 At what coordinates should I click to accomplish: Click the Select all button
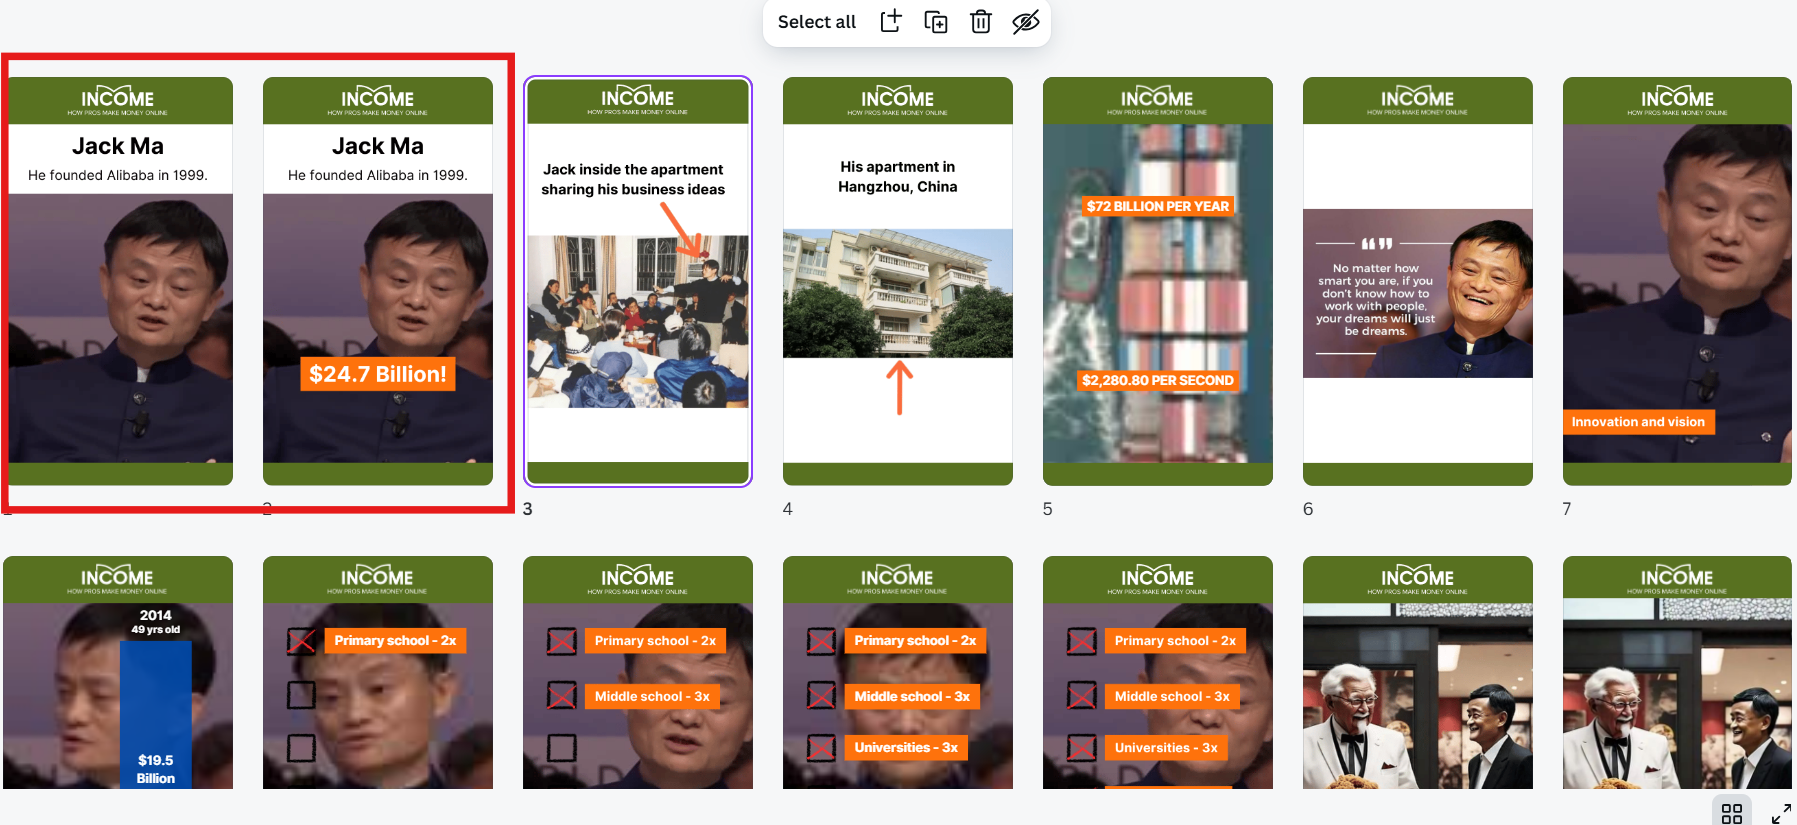tap(816, 22)
